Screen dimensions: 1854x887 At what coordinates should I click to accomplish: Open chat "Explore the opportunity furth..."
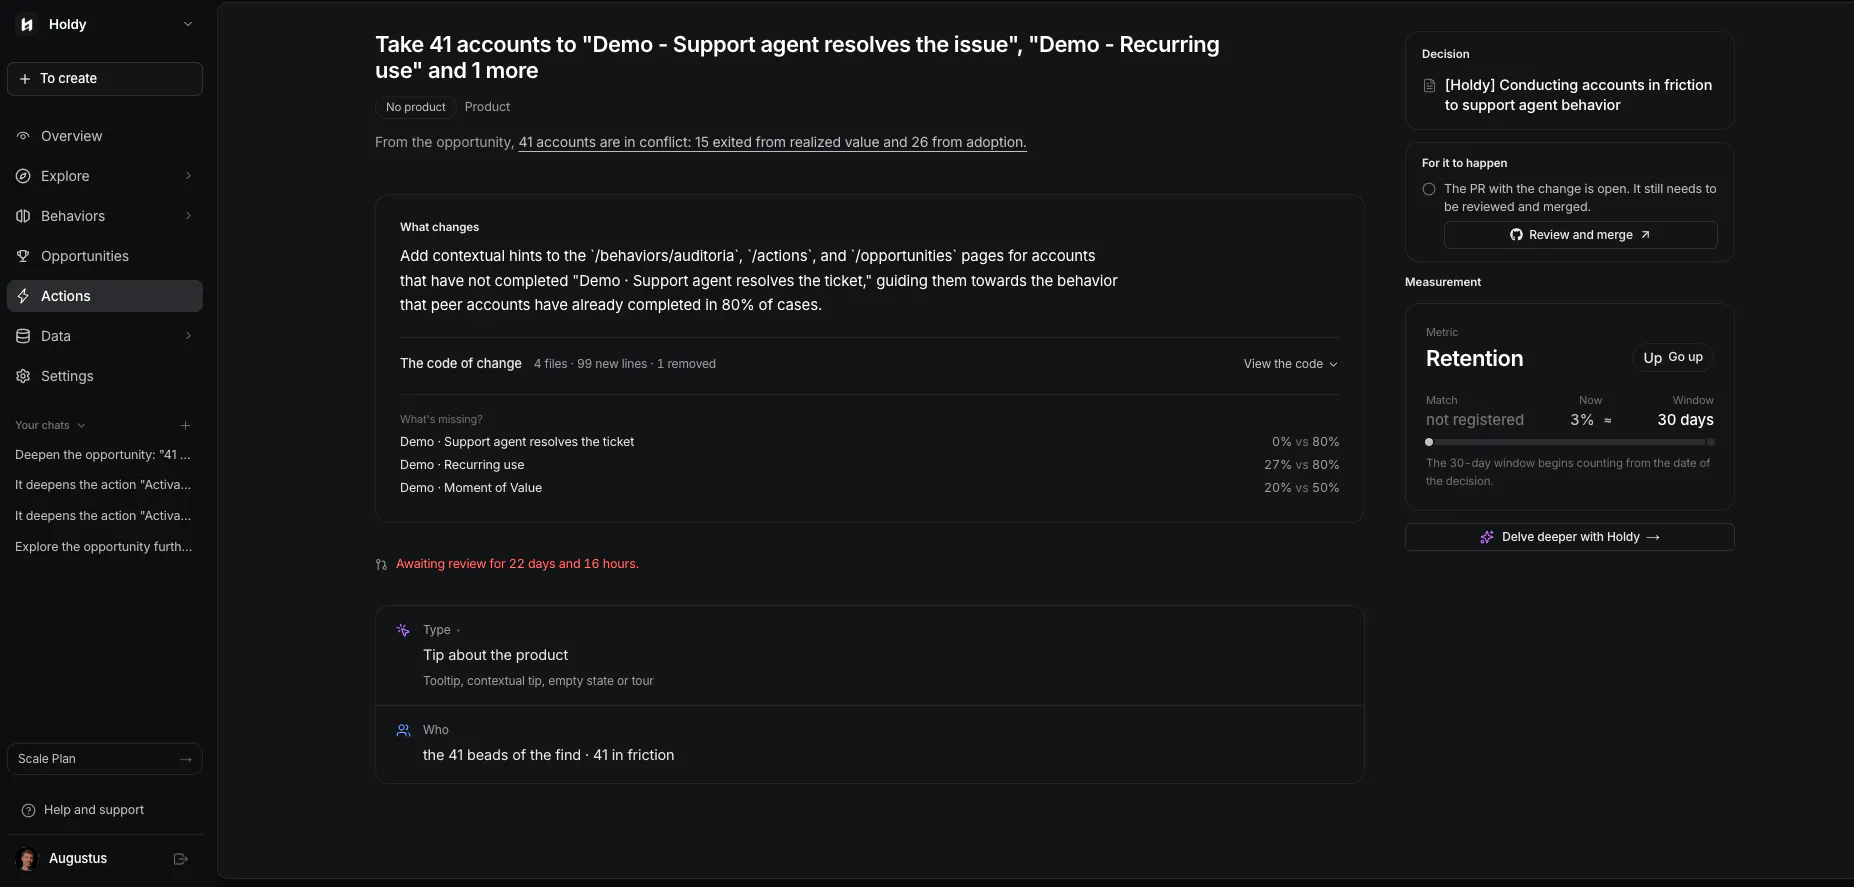pyautogui.click(x=103, y=547)
